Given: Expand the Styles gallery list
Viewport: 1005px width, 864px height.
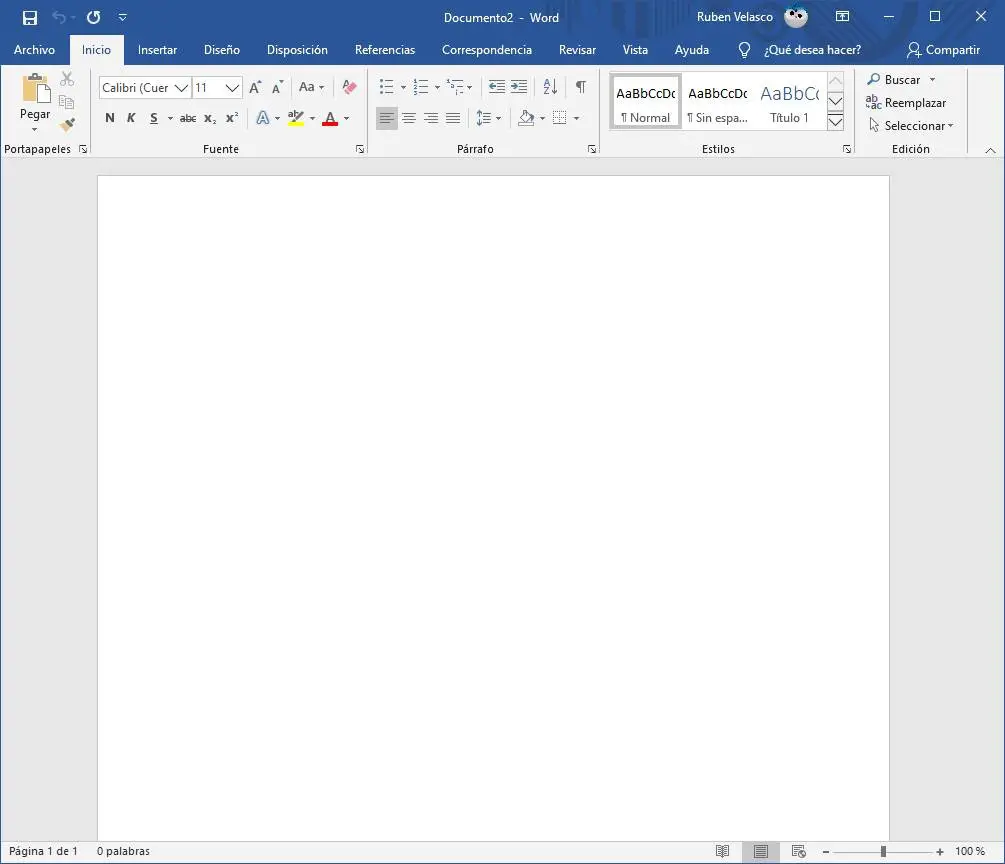Looking at the screenshot, I should click(835, 122).
